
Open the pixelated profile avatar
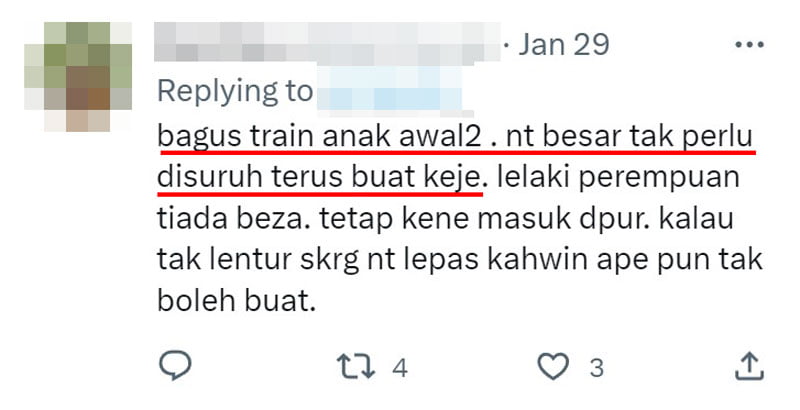click(x=78, y=76)
